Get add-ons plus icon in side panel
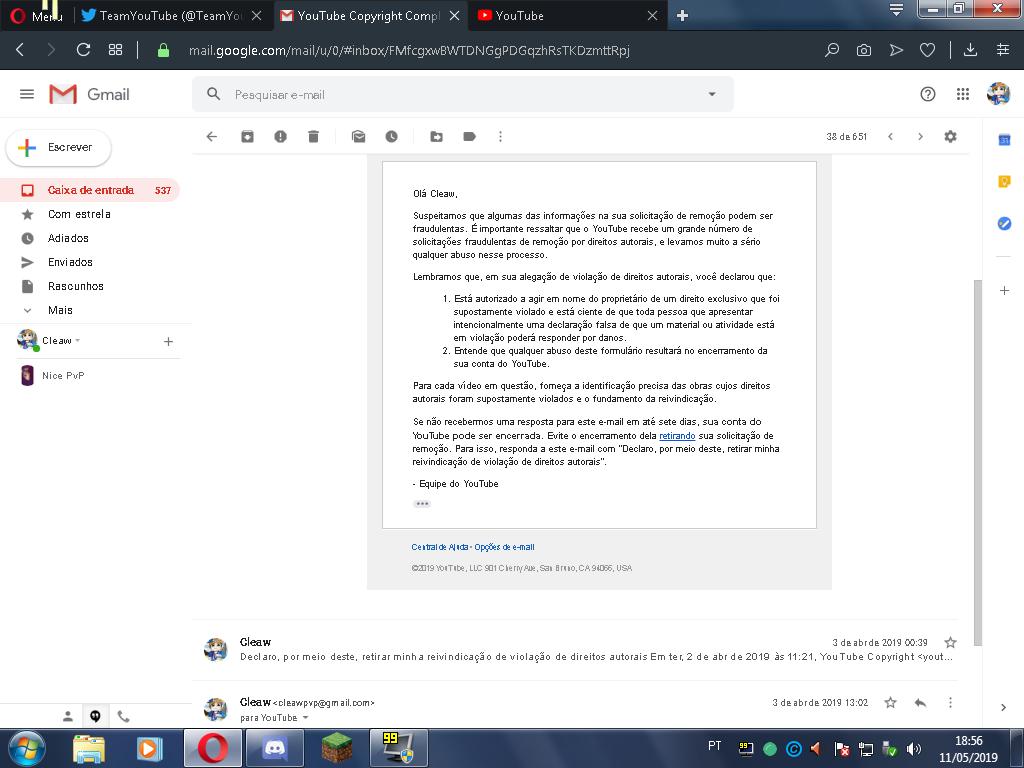 [x=1004, y=290]
